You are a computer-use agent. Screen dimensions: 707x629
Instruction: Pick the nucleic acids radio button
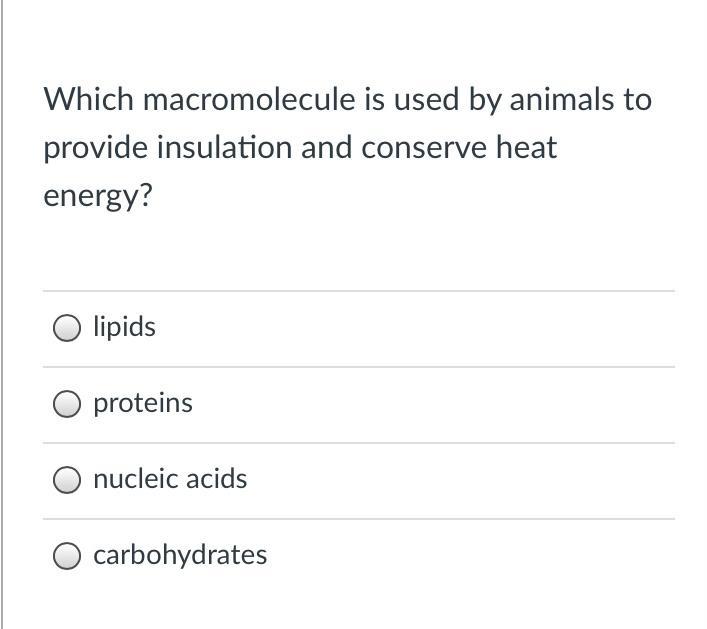pyautogui.click(x=67, y=480)
